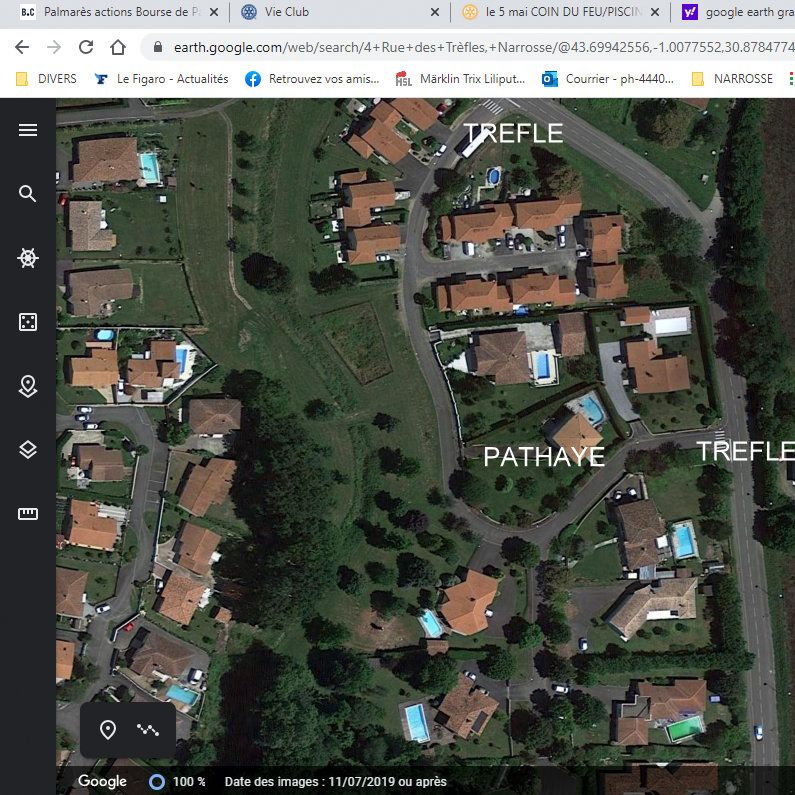The image size is (795, 795).
Task: Draw a line or shape tool
Action: pos(148,730)
